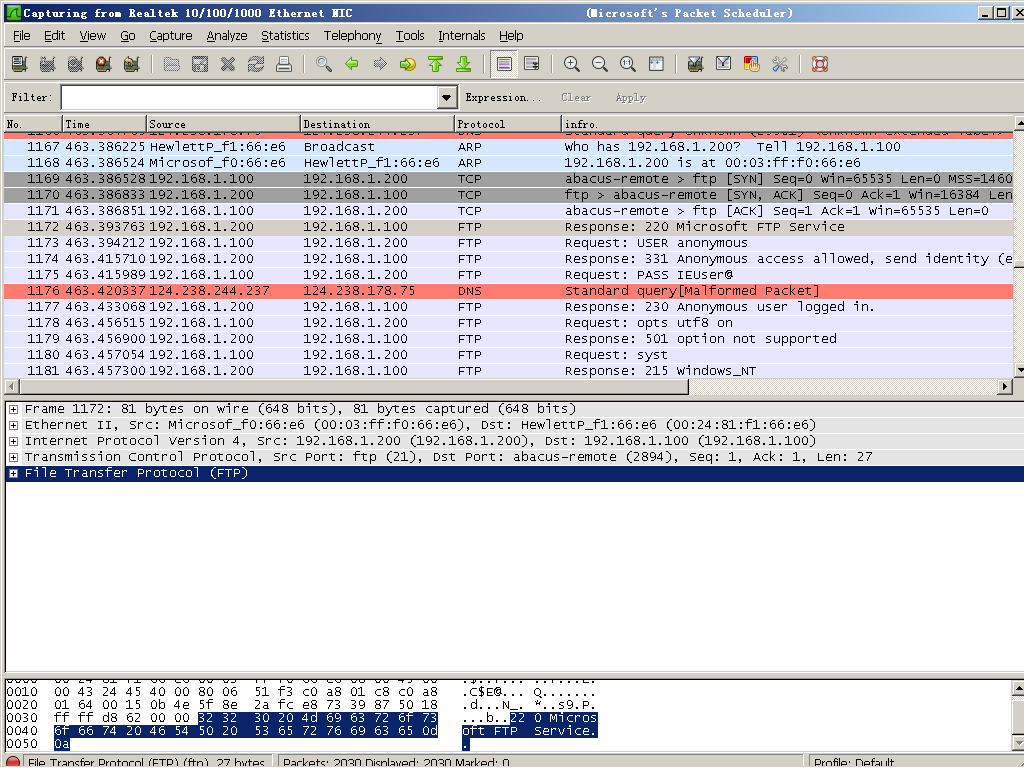Image resolution: width=1024 pixels, height=768 pixels.
Task: Open the View menu
Action: coord(92,36)
